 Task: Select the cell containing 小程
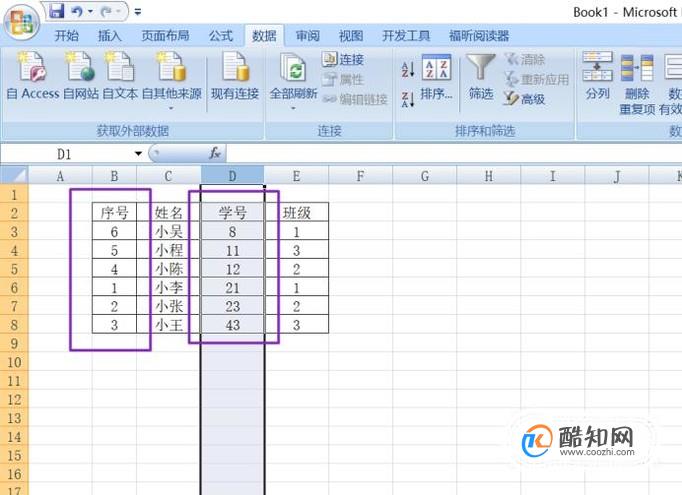(x=169, y=250)
